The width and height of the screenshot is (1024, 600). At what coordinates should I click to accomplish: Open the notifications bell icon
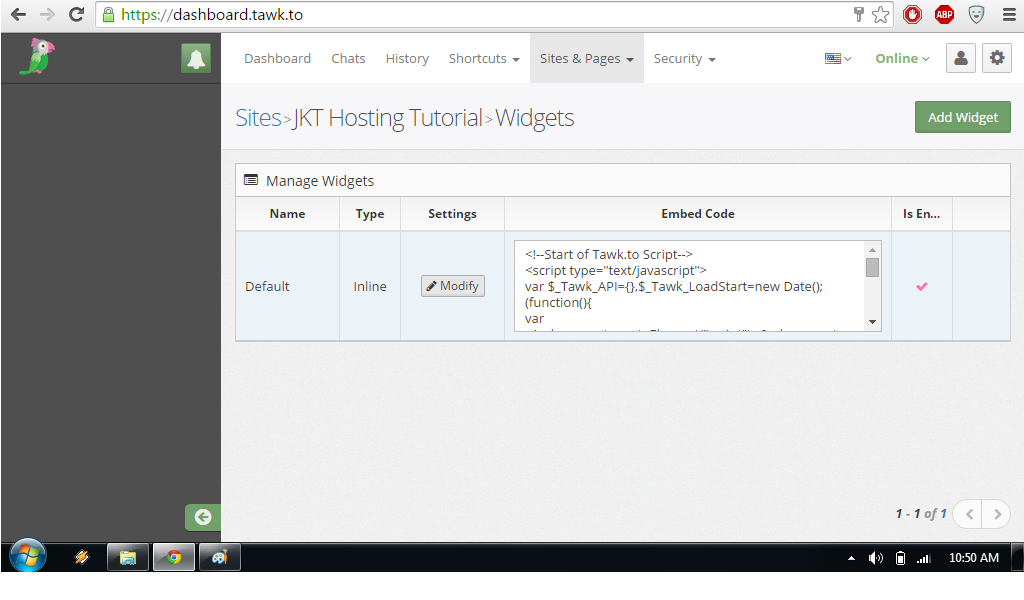coord(196,58)
